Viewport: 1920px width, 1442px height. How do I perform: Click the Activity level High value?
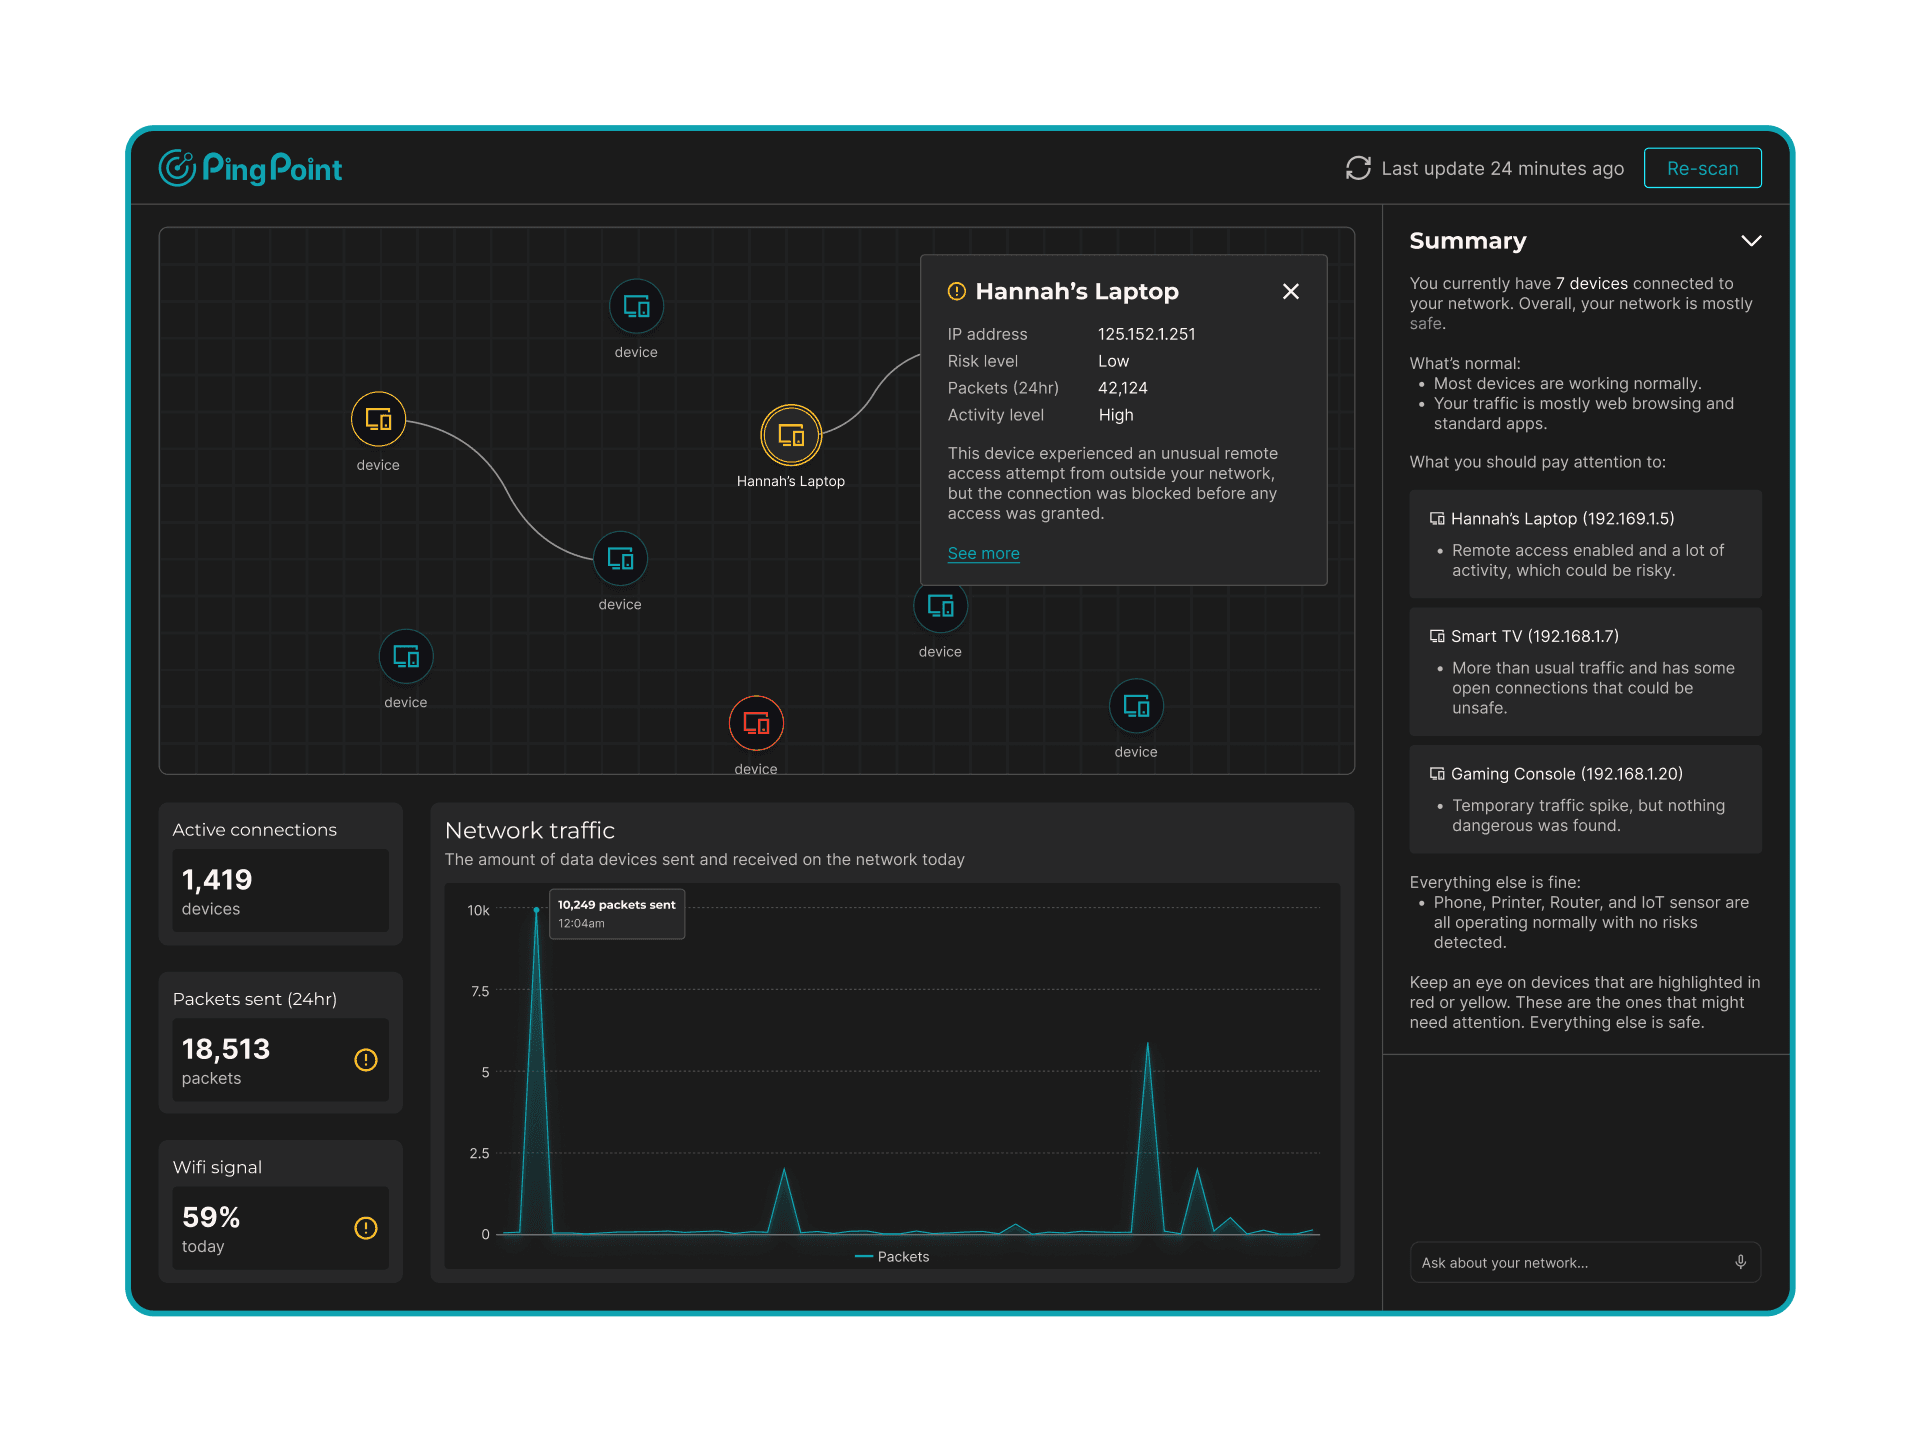click(x=1116, y=415)
